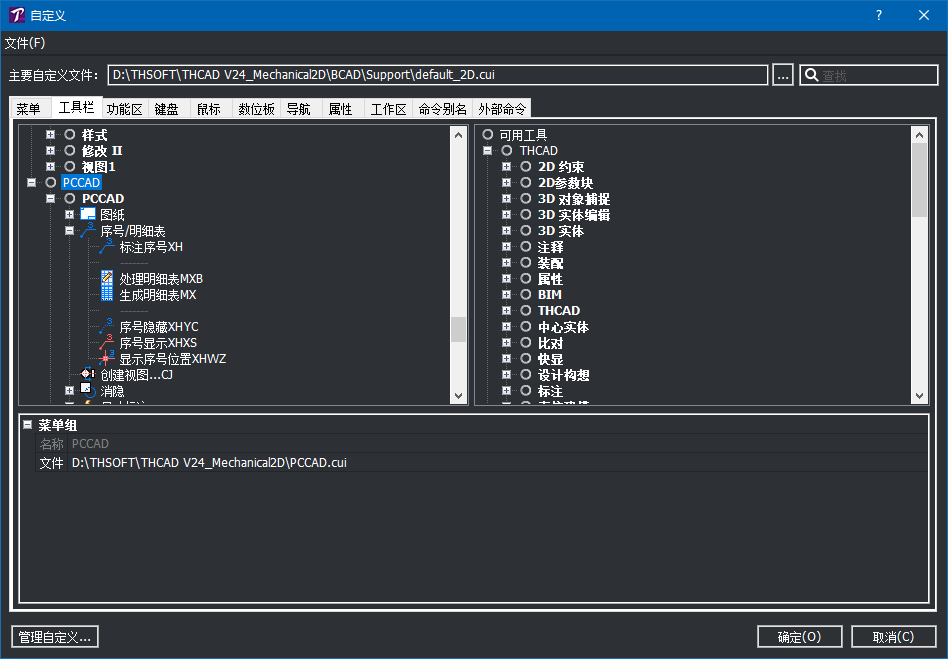
Task: Select the 序号隐藏XHYC icon
Action: (x=107, y=326)
